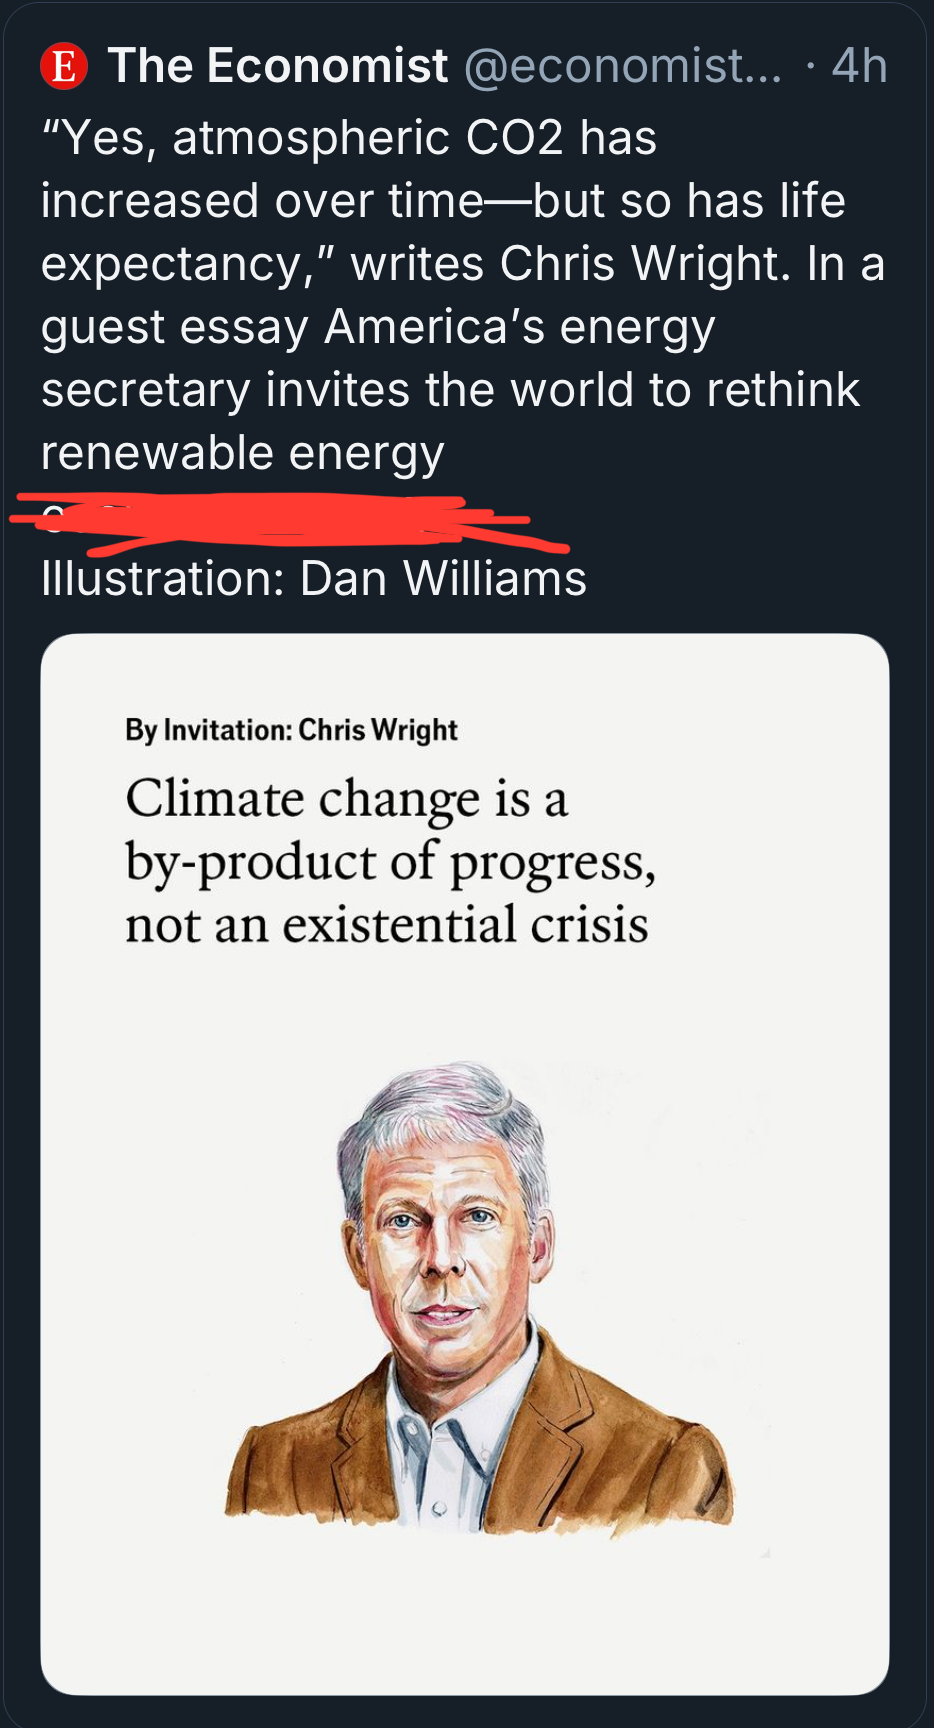934x1728 pixels.
Task: Click the 4h post timestamp
Action: [x=859, y=66]
